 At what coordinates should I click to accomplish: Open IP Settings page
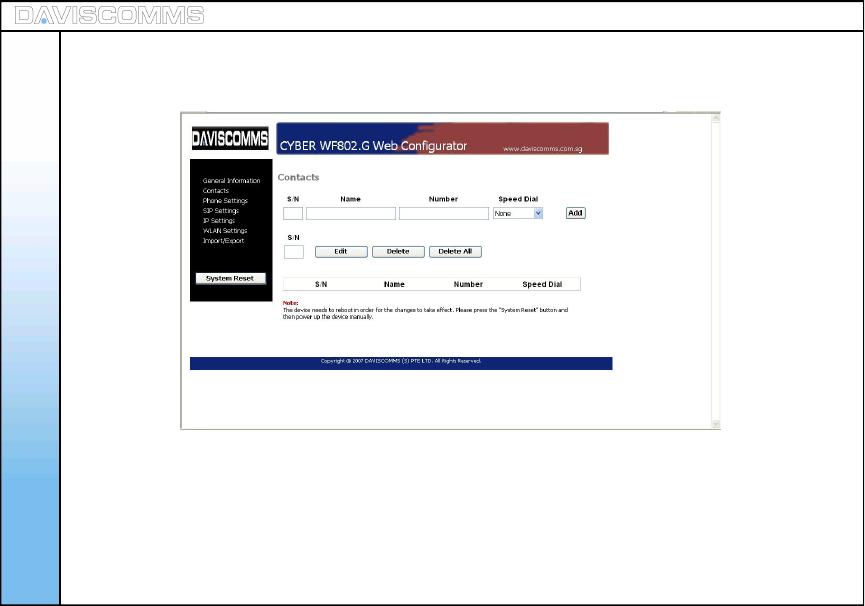tap(219, 221)
